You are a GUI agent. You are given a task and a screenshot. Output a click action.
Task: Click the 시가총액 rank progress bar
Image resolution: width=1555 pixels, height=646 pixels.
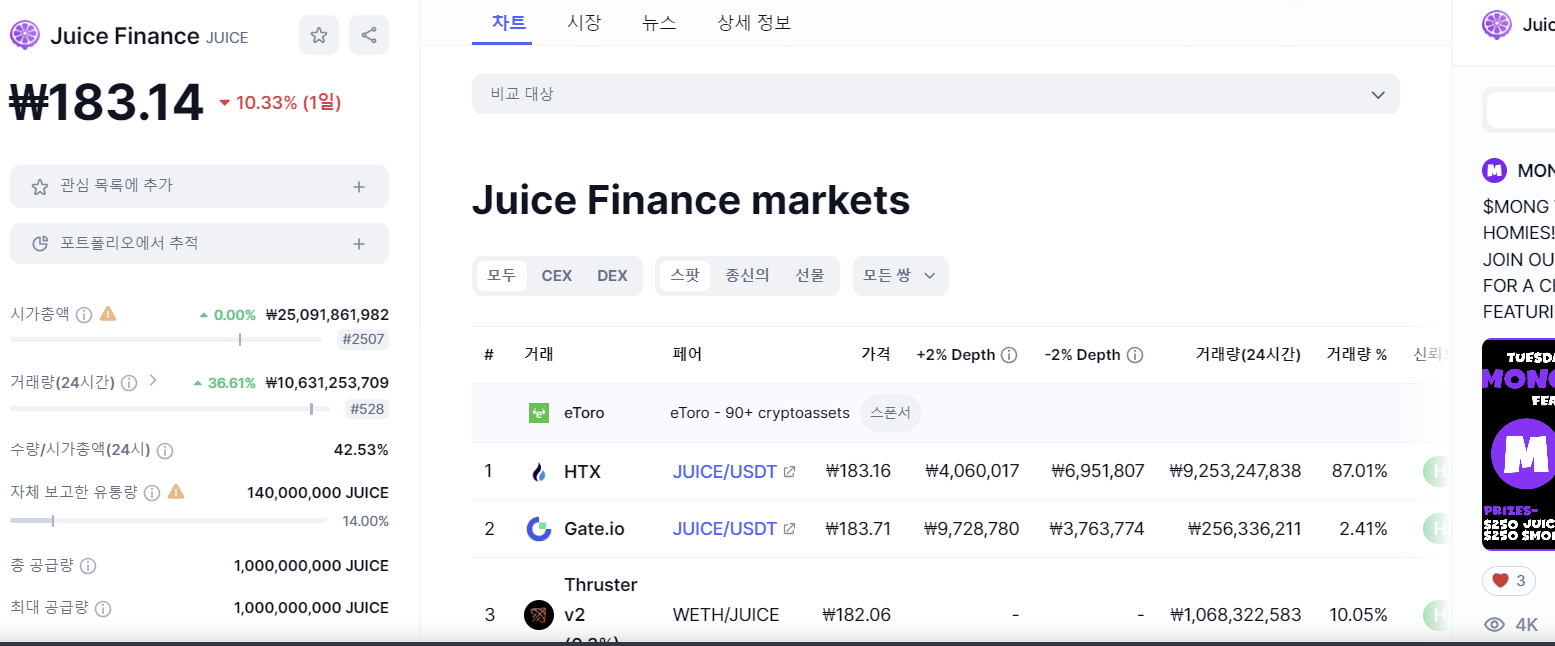166,340
